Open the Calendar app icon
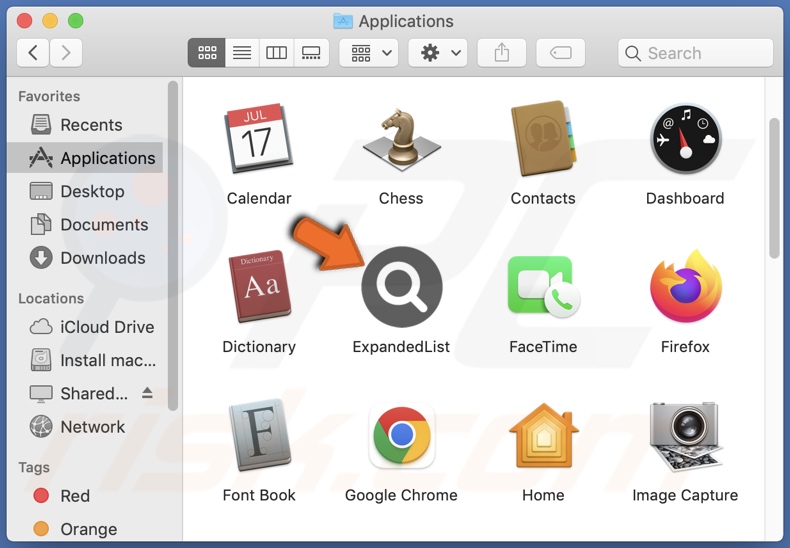Screen dimensions: 790x548 [x=258, y=139]
